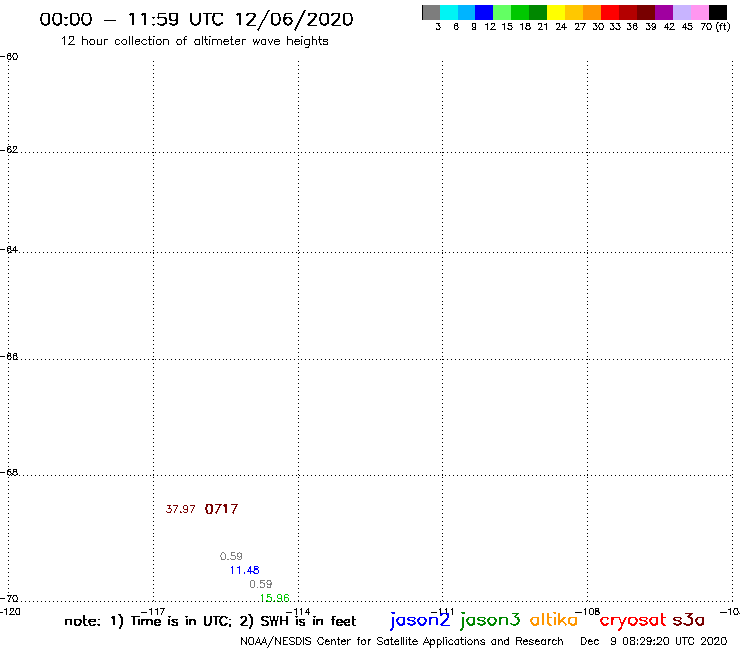Image resolution: width=740 pixels, height=650 pixels.
Task: Select the dark red wave height value 37.97
Action: tap(180, 509)
